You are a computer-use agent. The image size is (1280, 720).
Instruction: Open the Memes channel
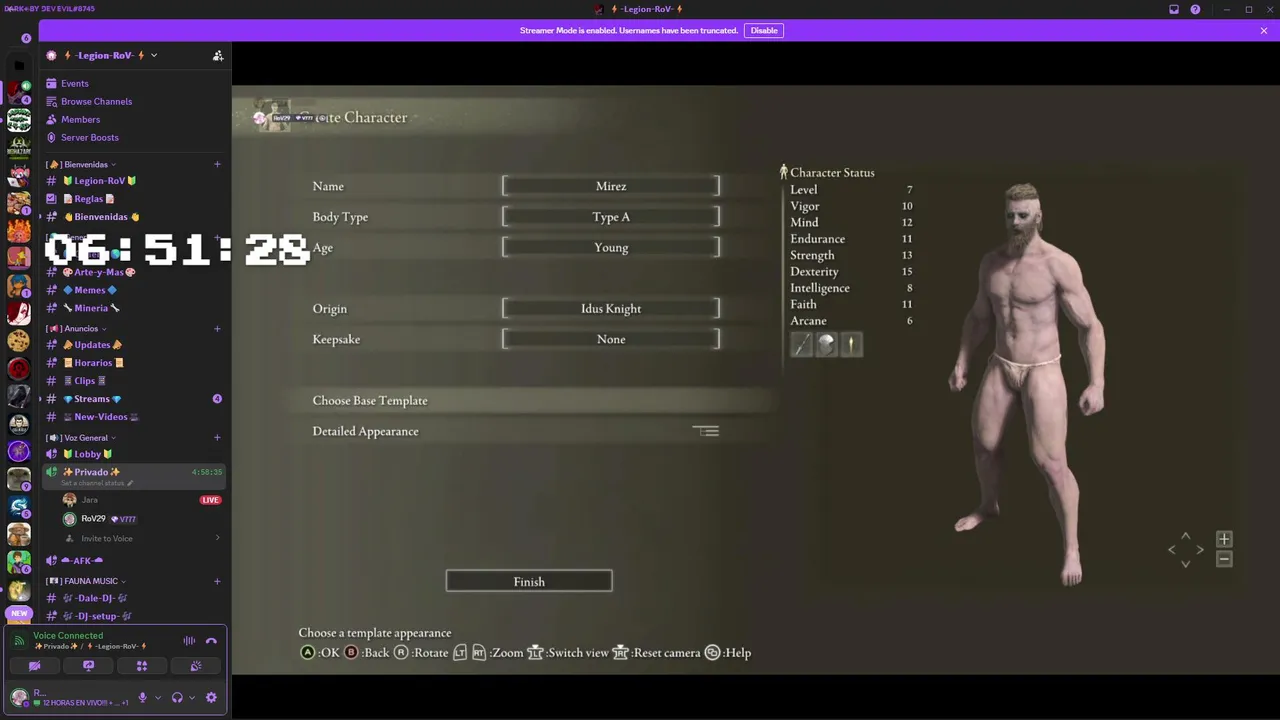pyautogui.click(x=90, y=290)
